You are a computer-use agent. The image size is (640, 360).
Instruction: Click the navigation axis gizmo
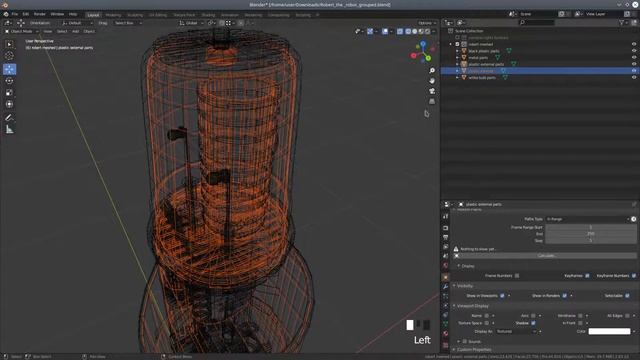pyautogui.click(x=422, y=52)
